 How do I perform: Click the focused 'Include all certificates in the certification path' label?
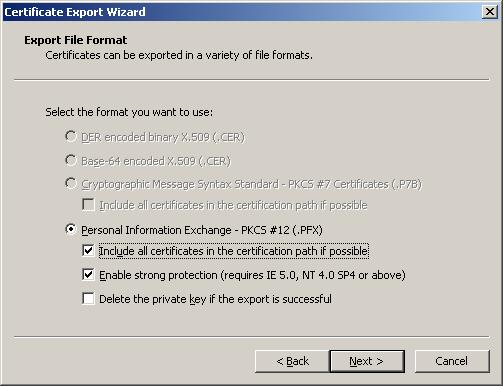pos(234,251)
